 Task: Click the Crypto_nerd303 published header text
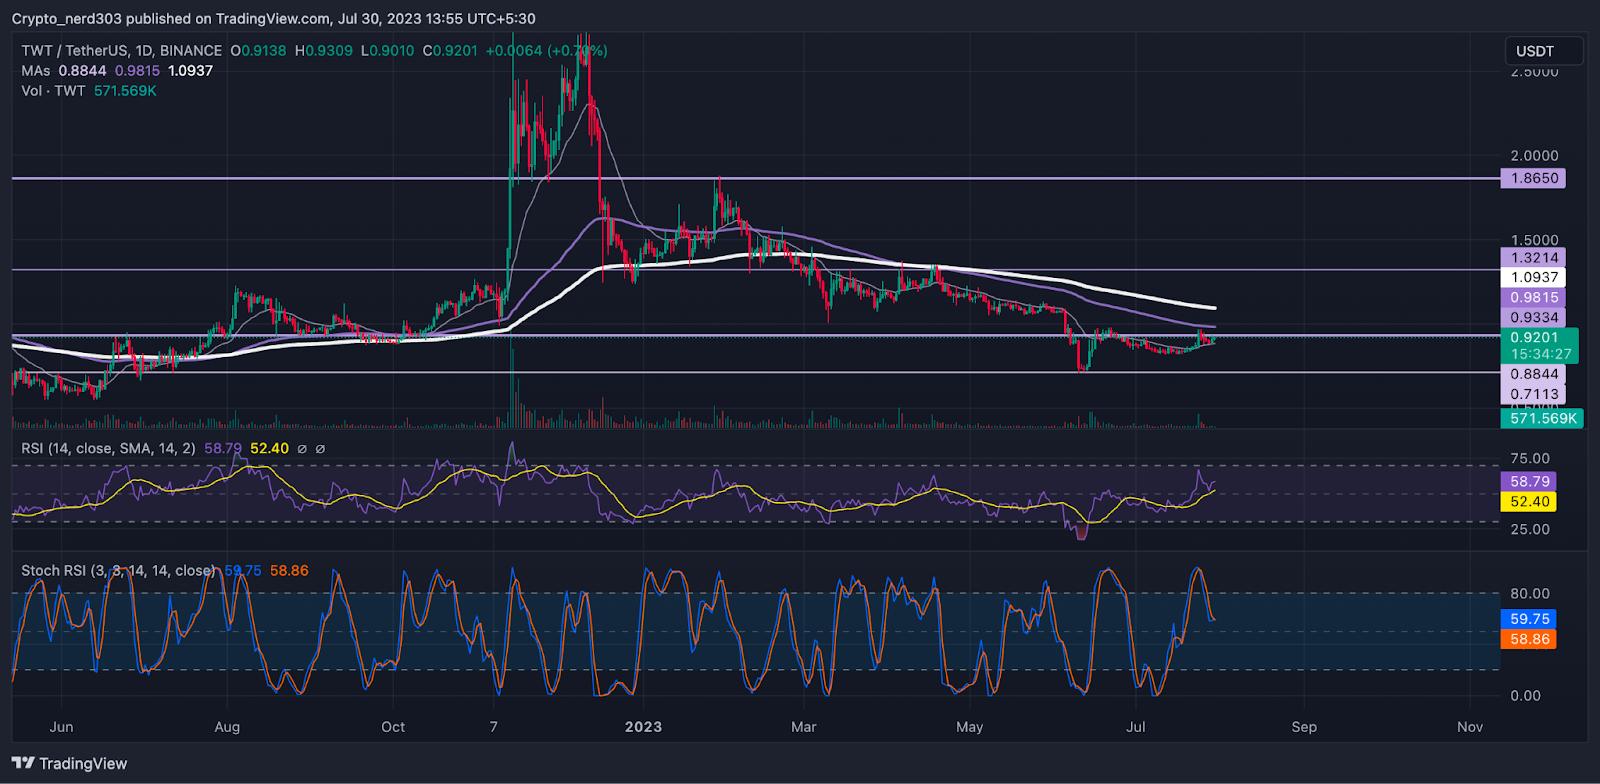click(x=274, y=19)
